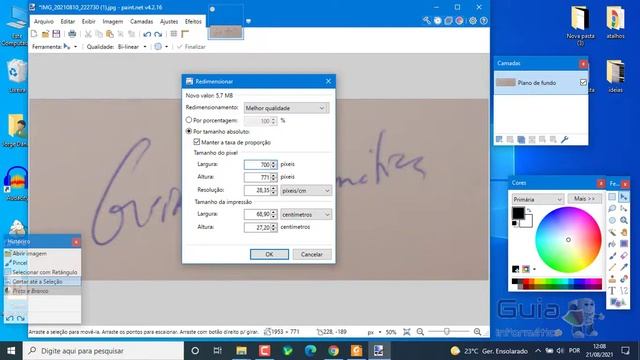Click the Redo arrow in main toolbar
The height and width of the screenshot is (360, 640).
pos(158,34)
